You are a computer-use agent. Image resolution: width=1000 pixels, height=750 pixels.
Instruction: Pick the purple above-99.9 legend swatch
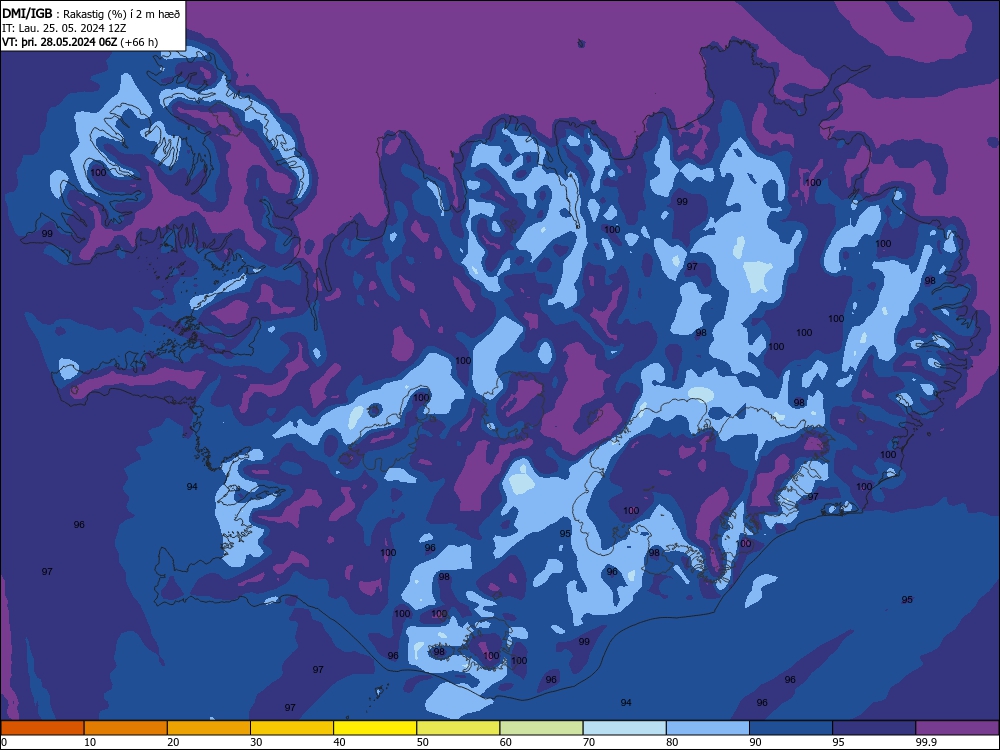[957, 728]
